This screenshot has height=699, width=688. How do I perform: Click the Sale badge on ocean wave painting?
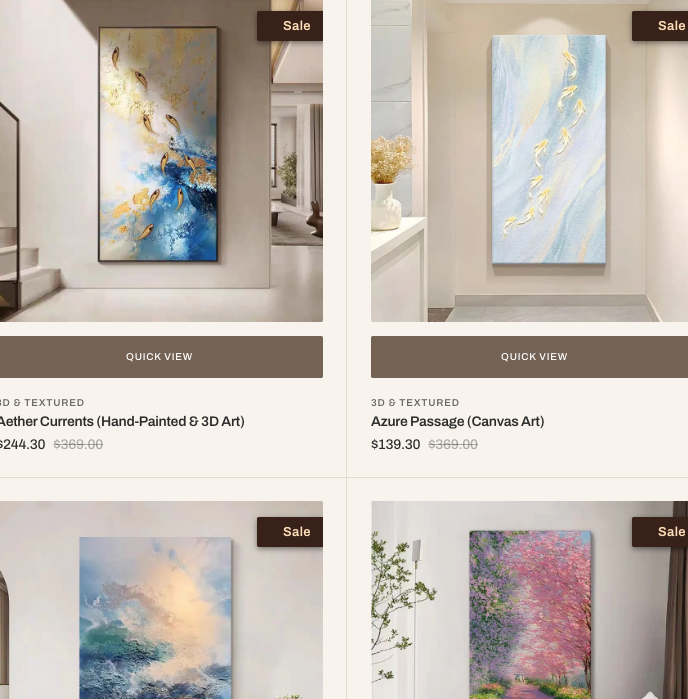(290, 532)
